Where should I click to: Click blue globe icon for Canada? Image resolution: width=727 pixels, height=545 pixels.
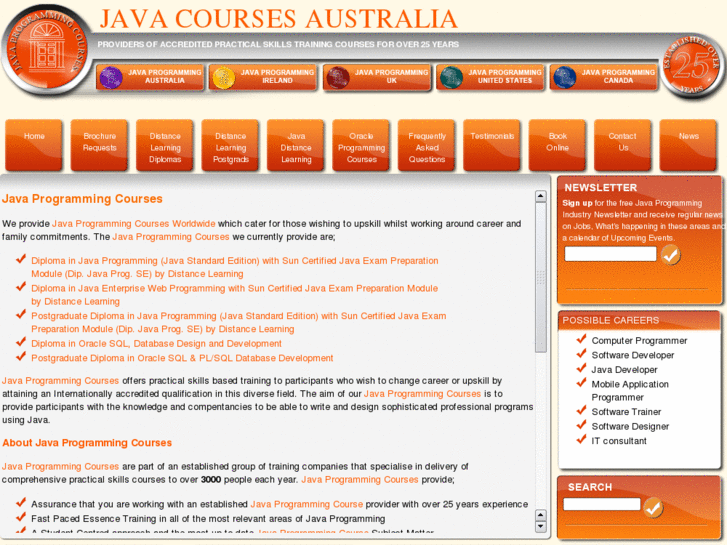[564, 77]
